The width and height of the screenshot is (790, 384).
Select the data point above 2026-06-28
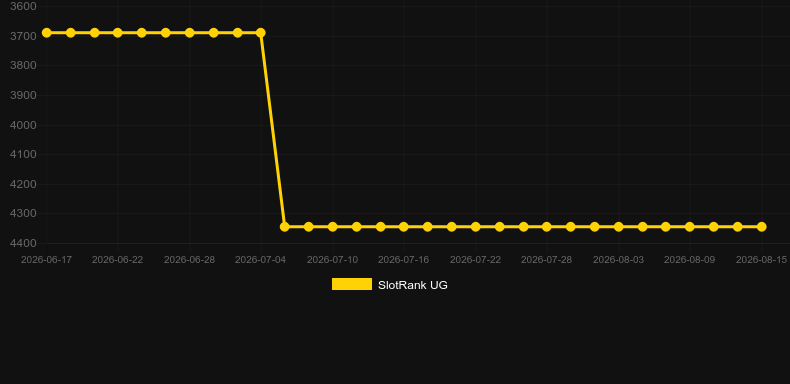189,33
